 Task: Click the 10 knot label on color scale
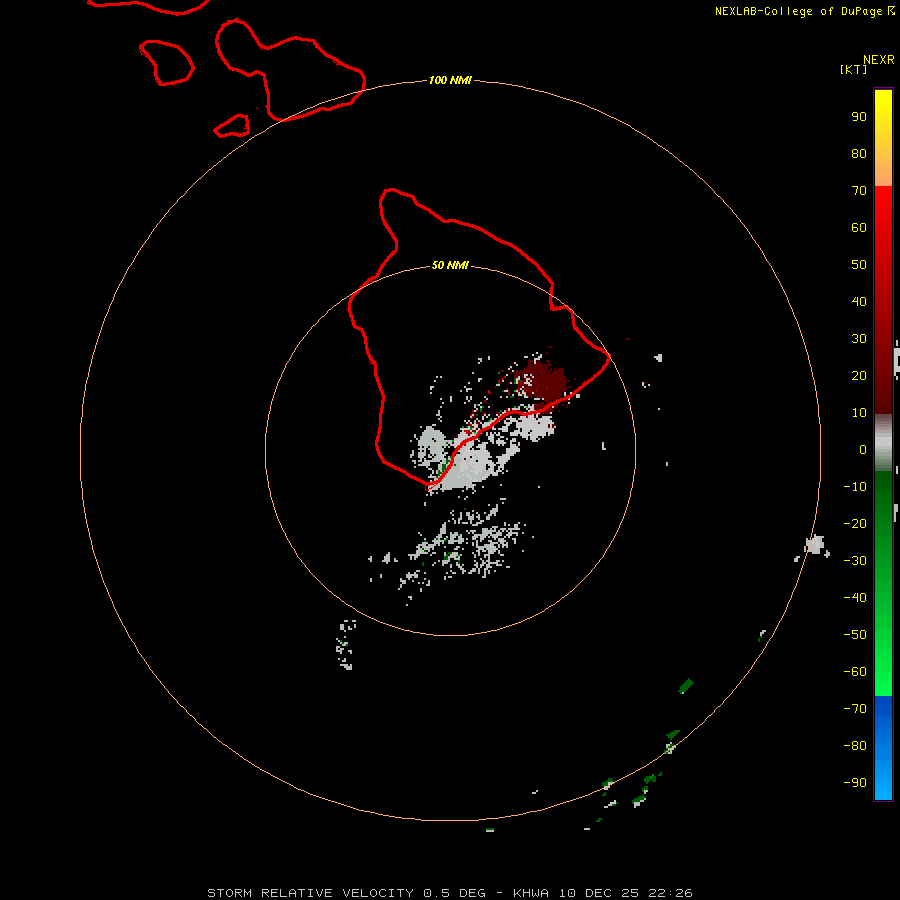click(x=859, y=413)
